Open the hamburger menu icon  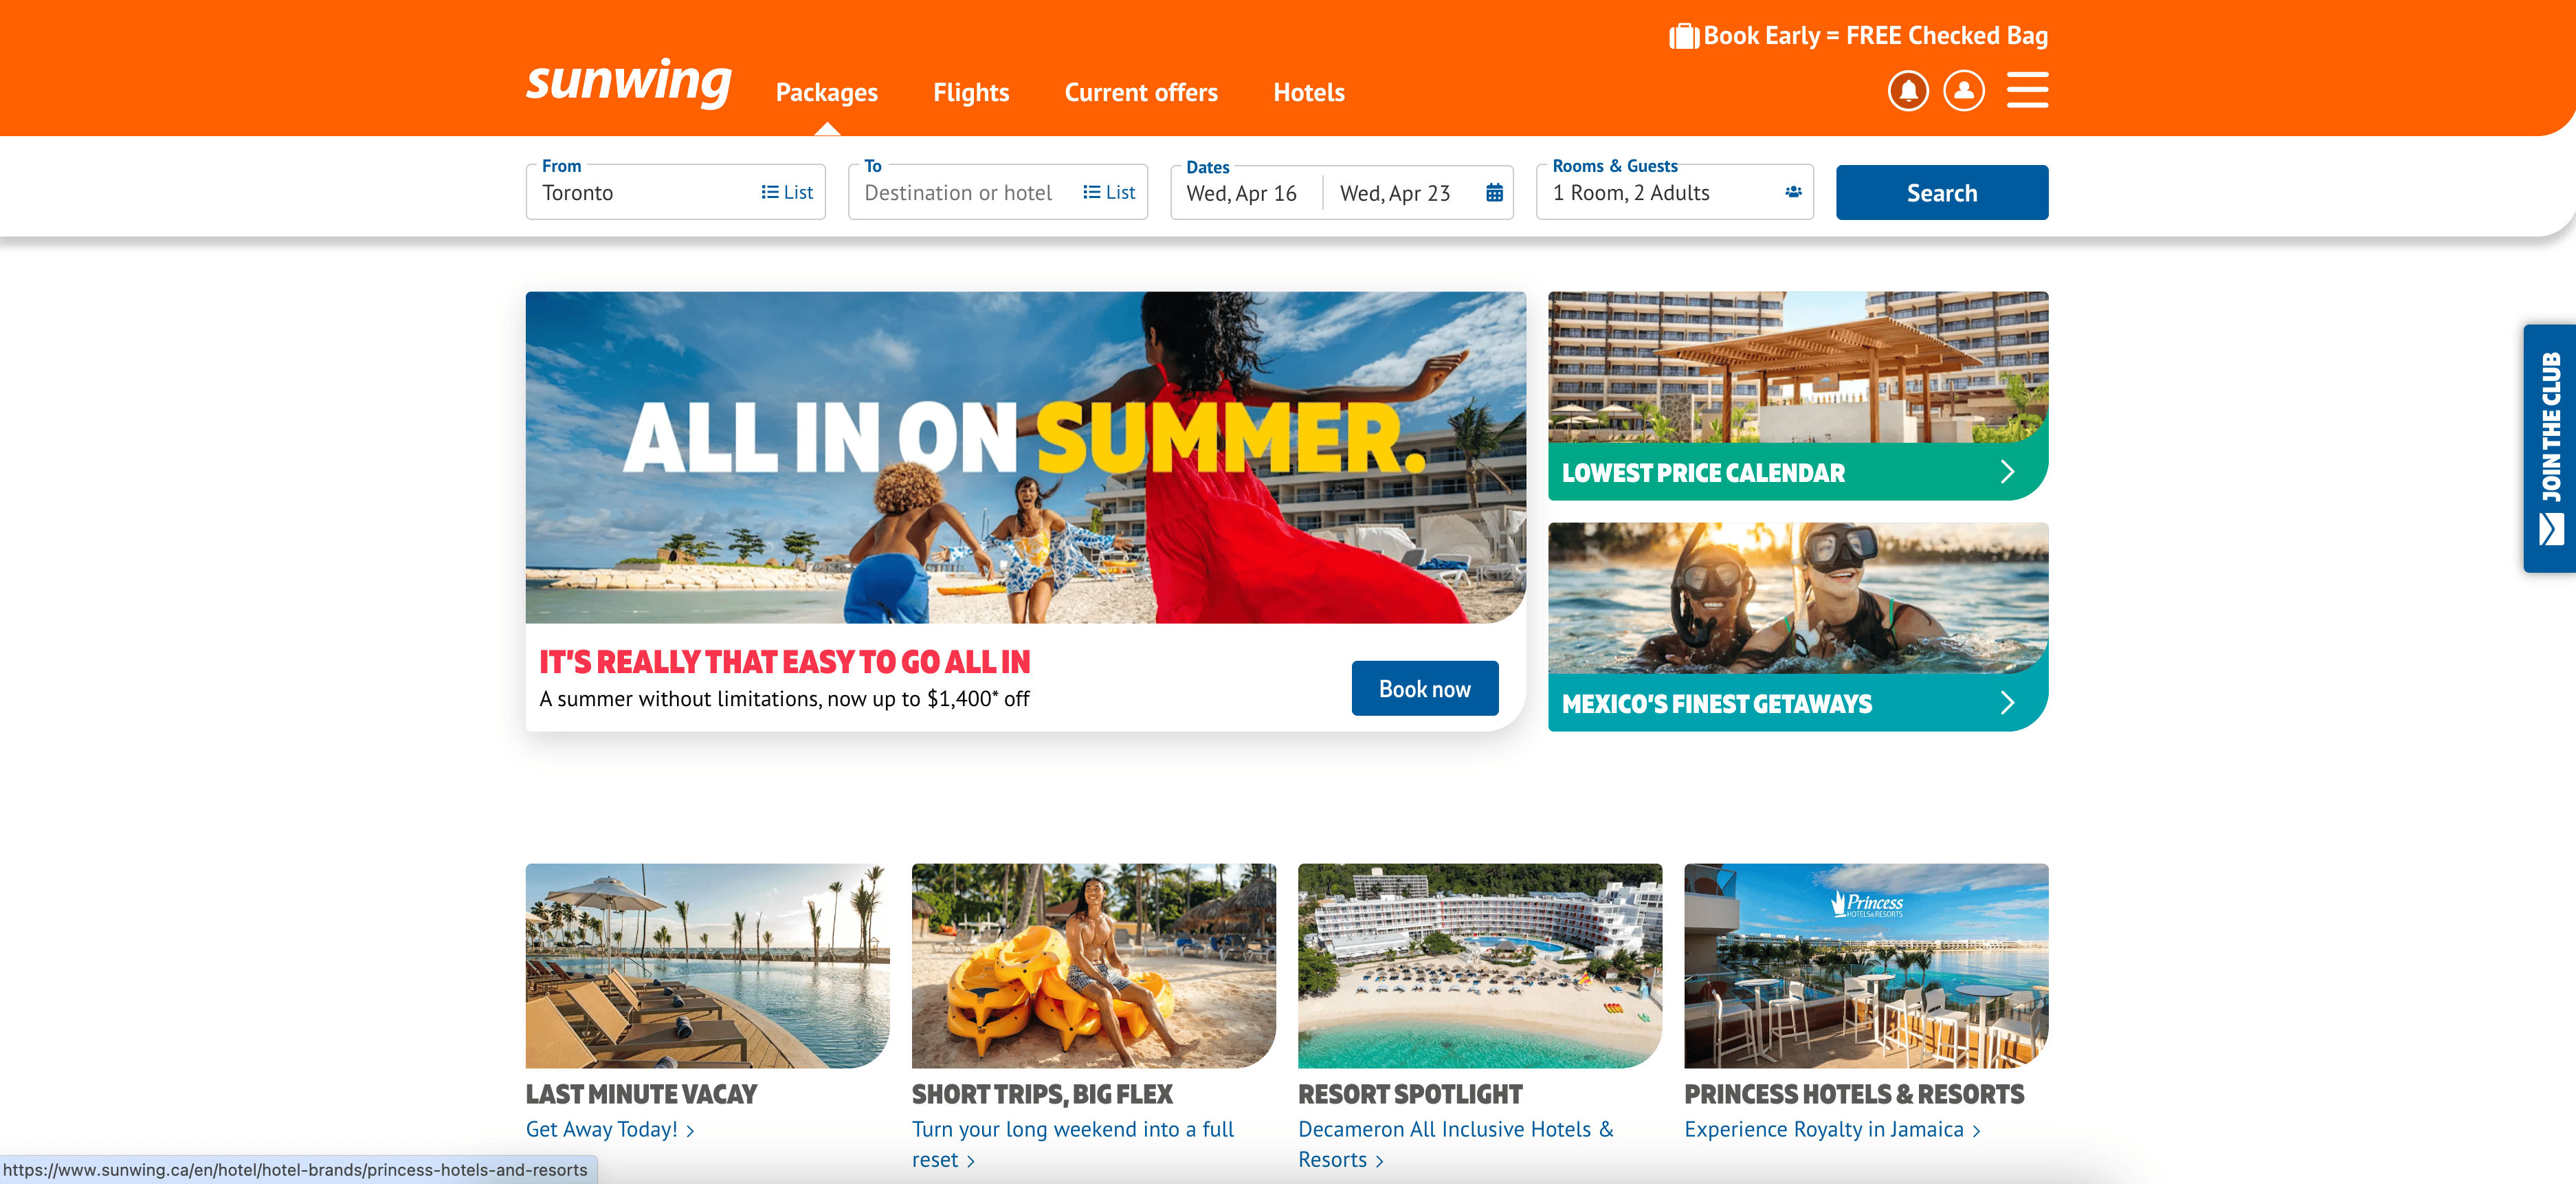(2027, 90)
